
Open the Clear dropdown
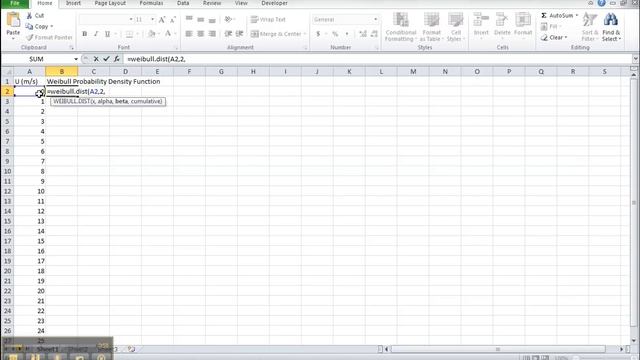(x=554, y=38)
